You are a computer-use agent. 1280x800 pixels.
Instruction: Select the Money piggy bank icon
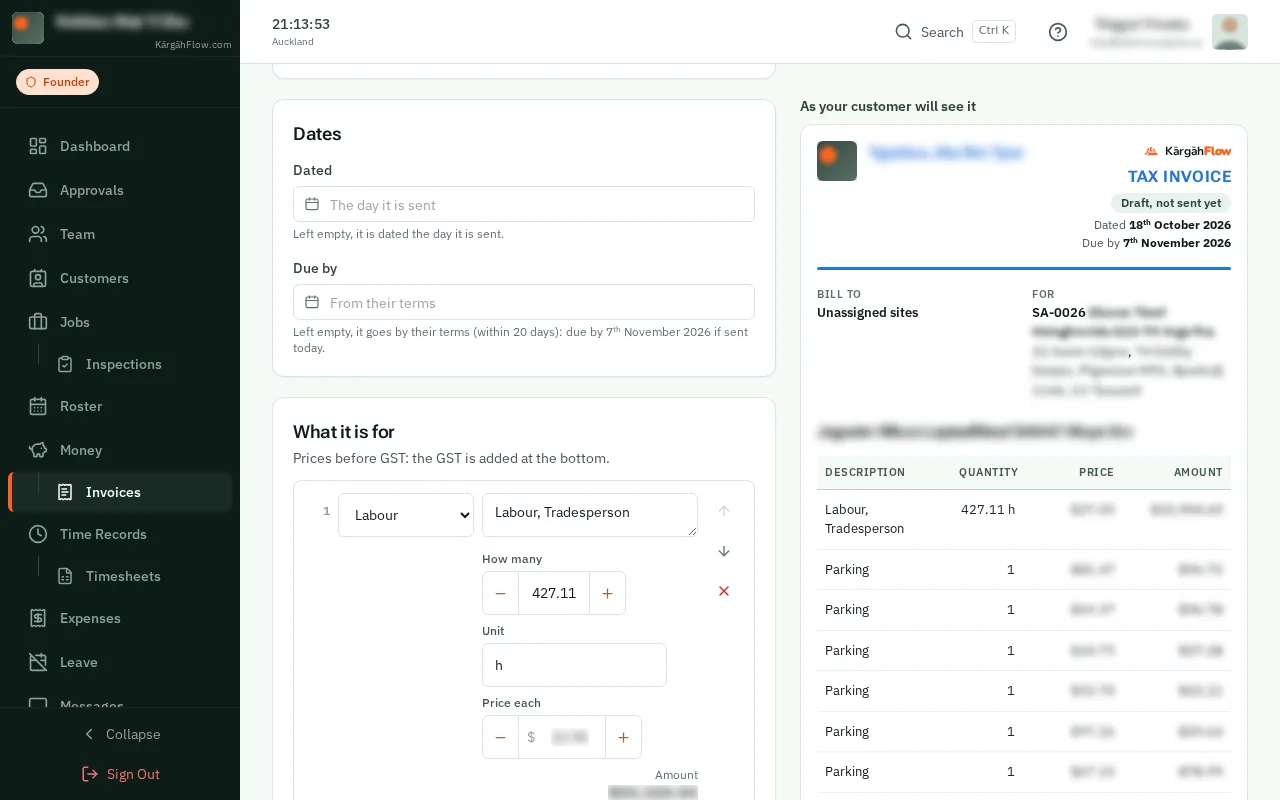pos(38,450)
